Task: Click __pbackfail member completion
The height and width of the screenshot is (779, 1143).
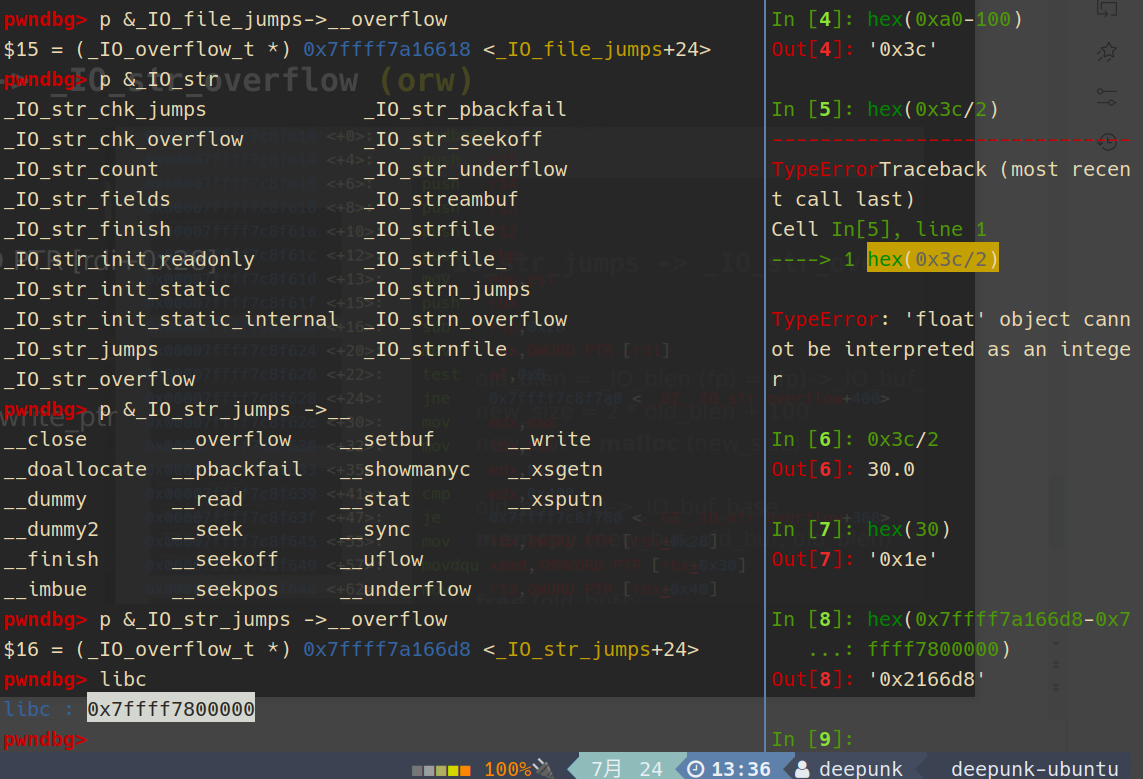Action: point(237,469)
